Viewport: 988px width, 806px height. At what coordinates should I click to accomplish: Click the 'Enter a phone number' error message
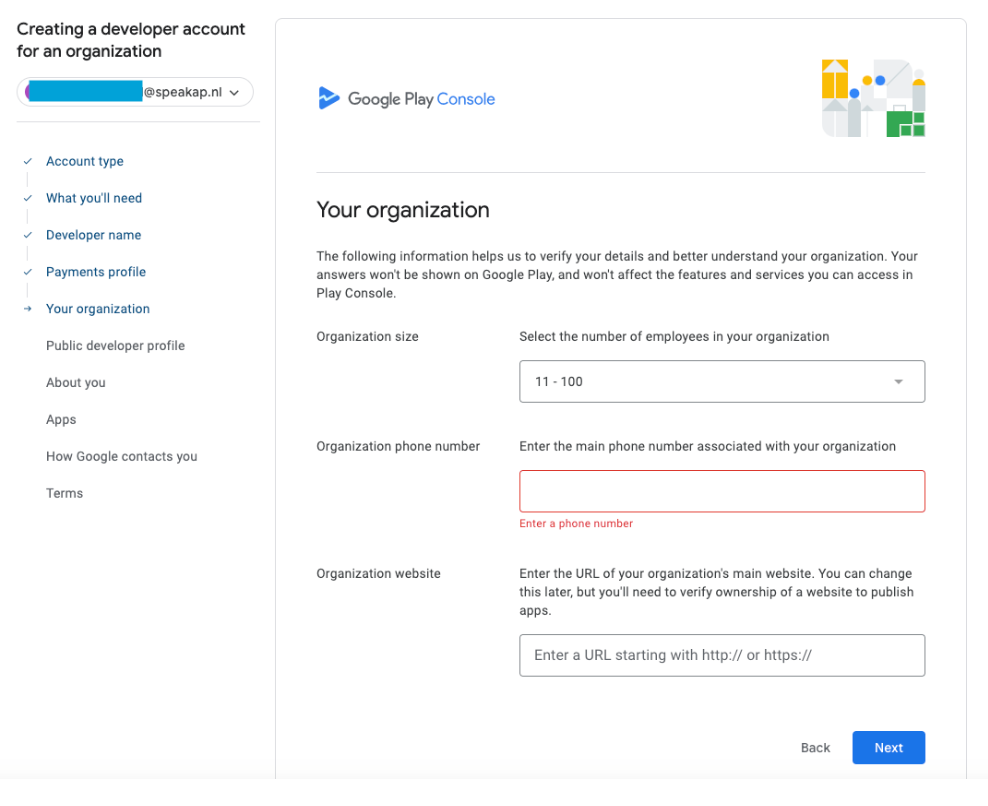(x=576, y=524)
